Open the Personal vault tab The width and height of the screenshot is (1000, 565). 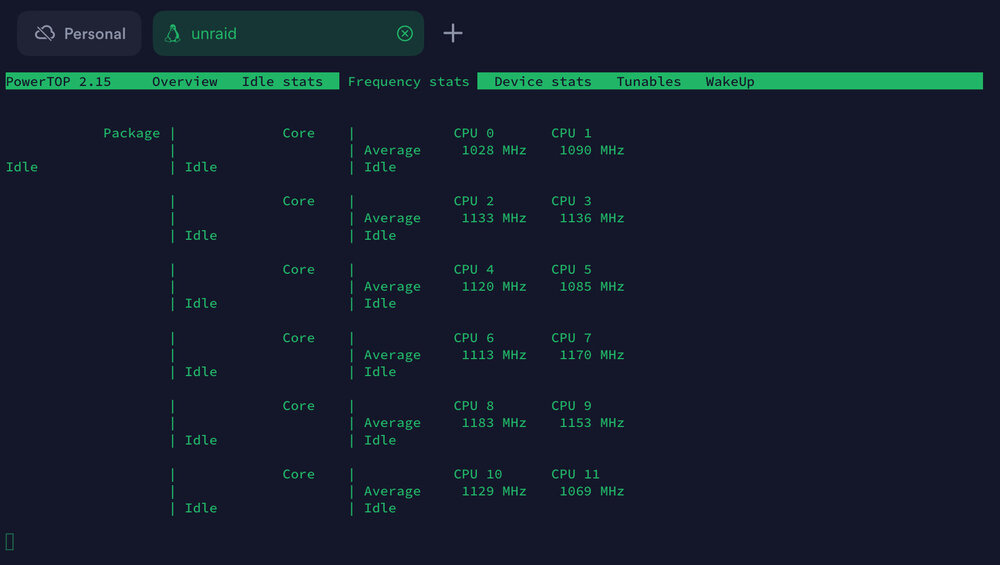tap(79, 33)
